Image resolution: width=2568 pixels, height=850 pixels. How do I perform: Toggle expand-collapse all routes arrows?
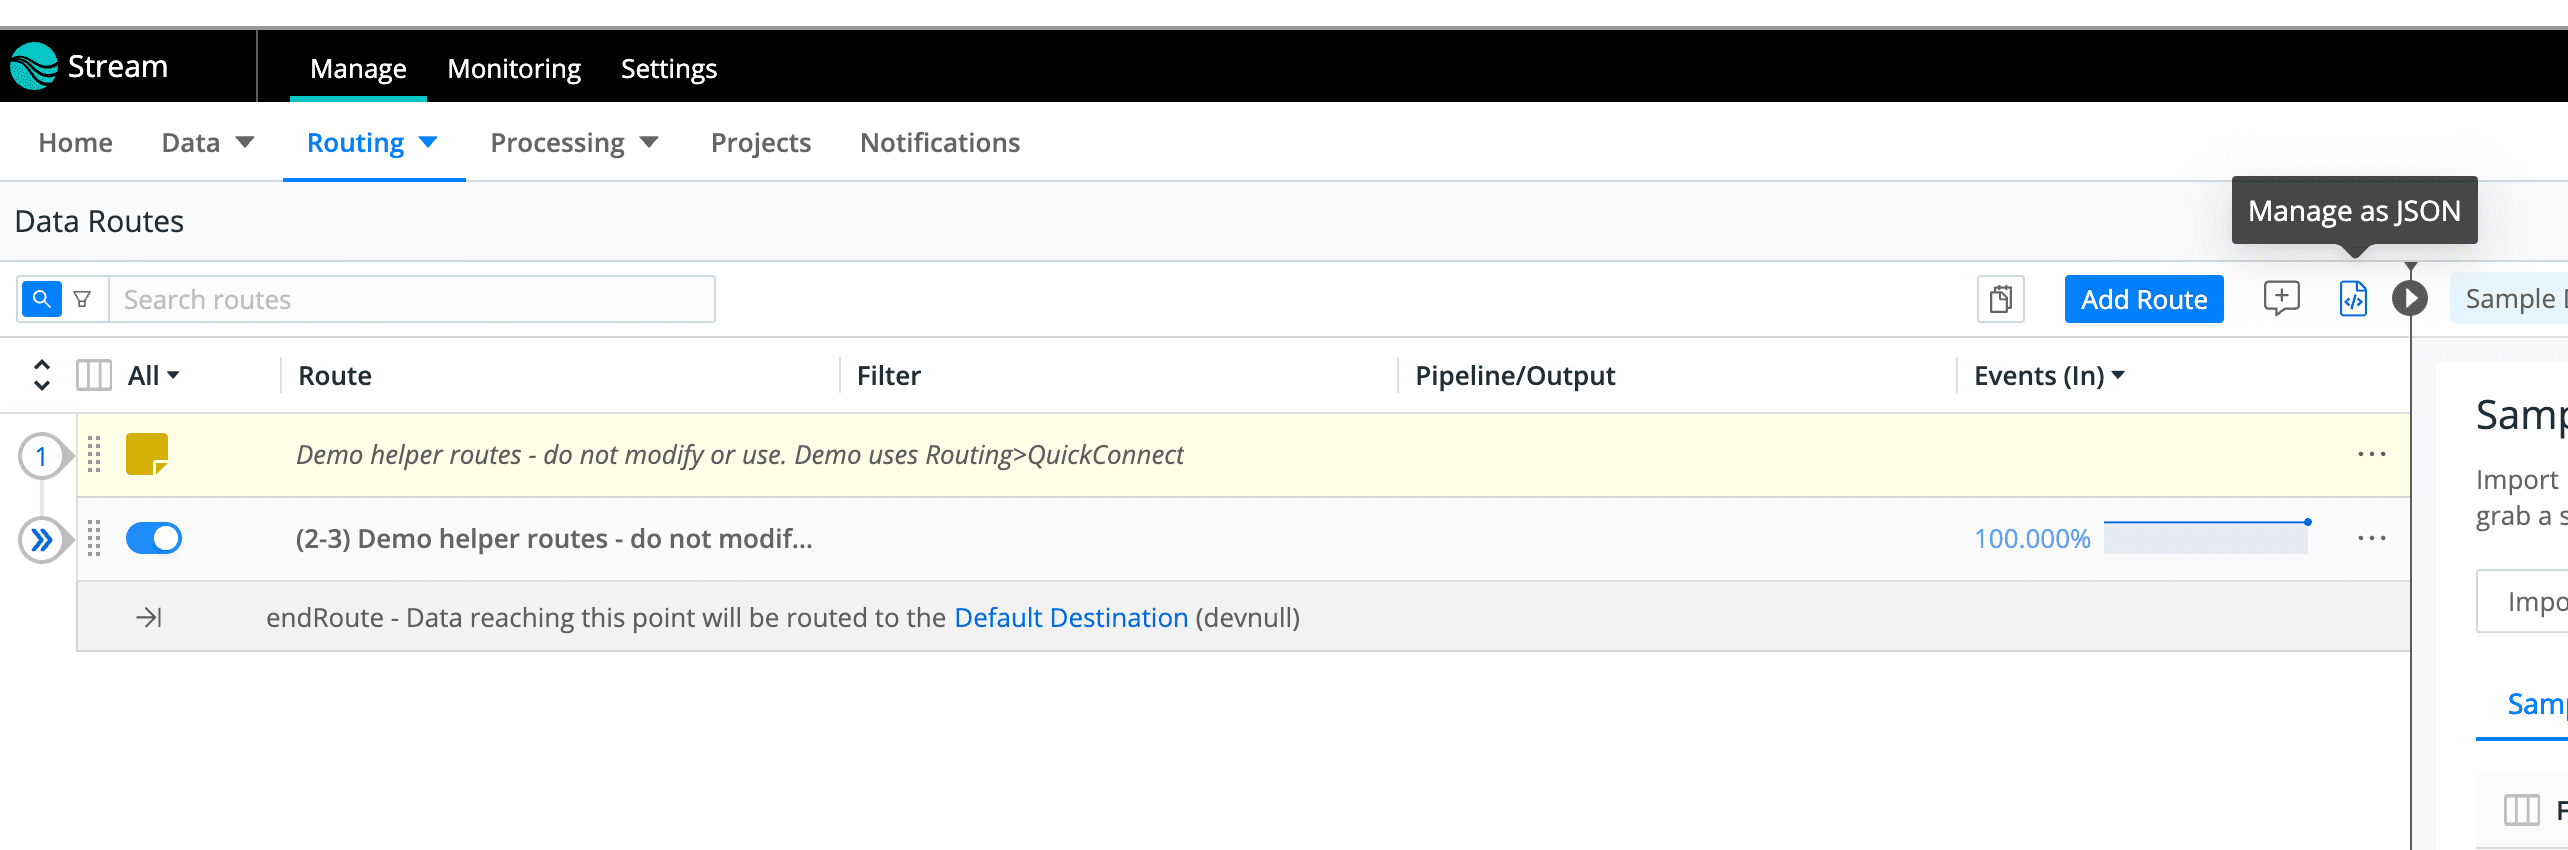coord(42,375)
